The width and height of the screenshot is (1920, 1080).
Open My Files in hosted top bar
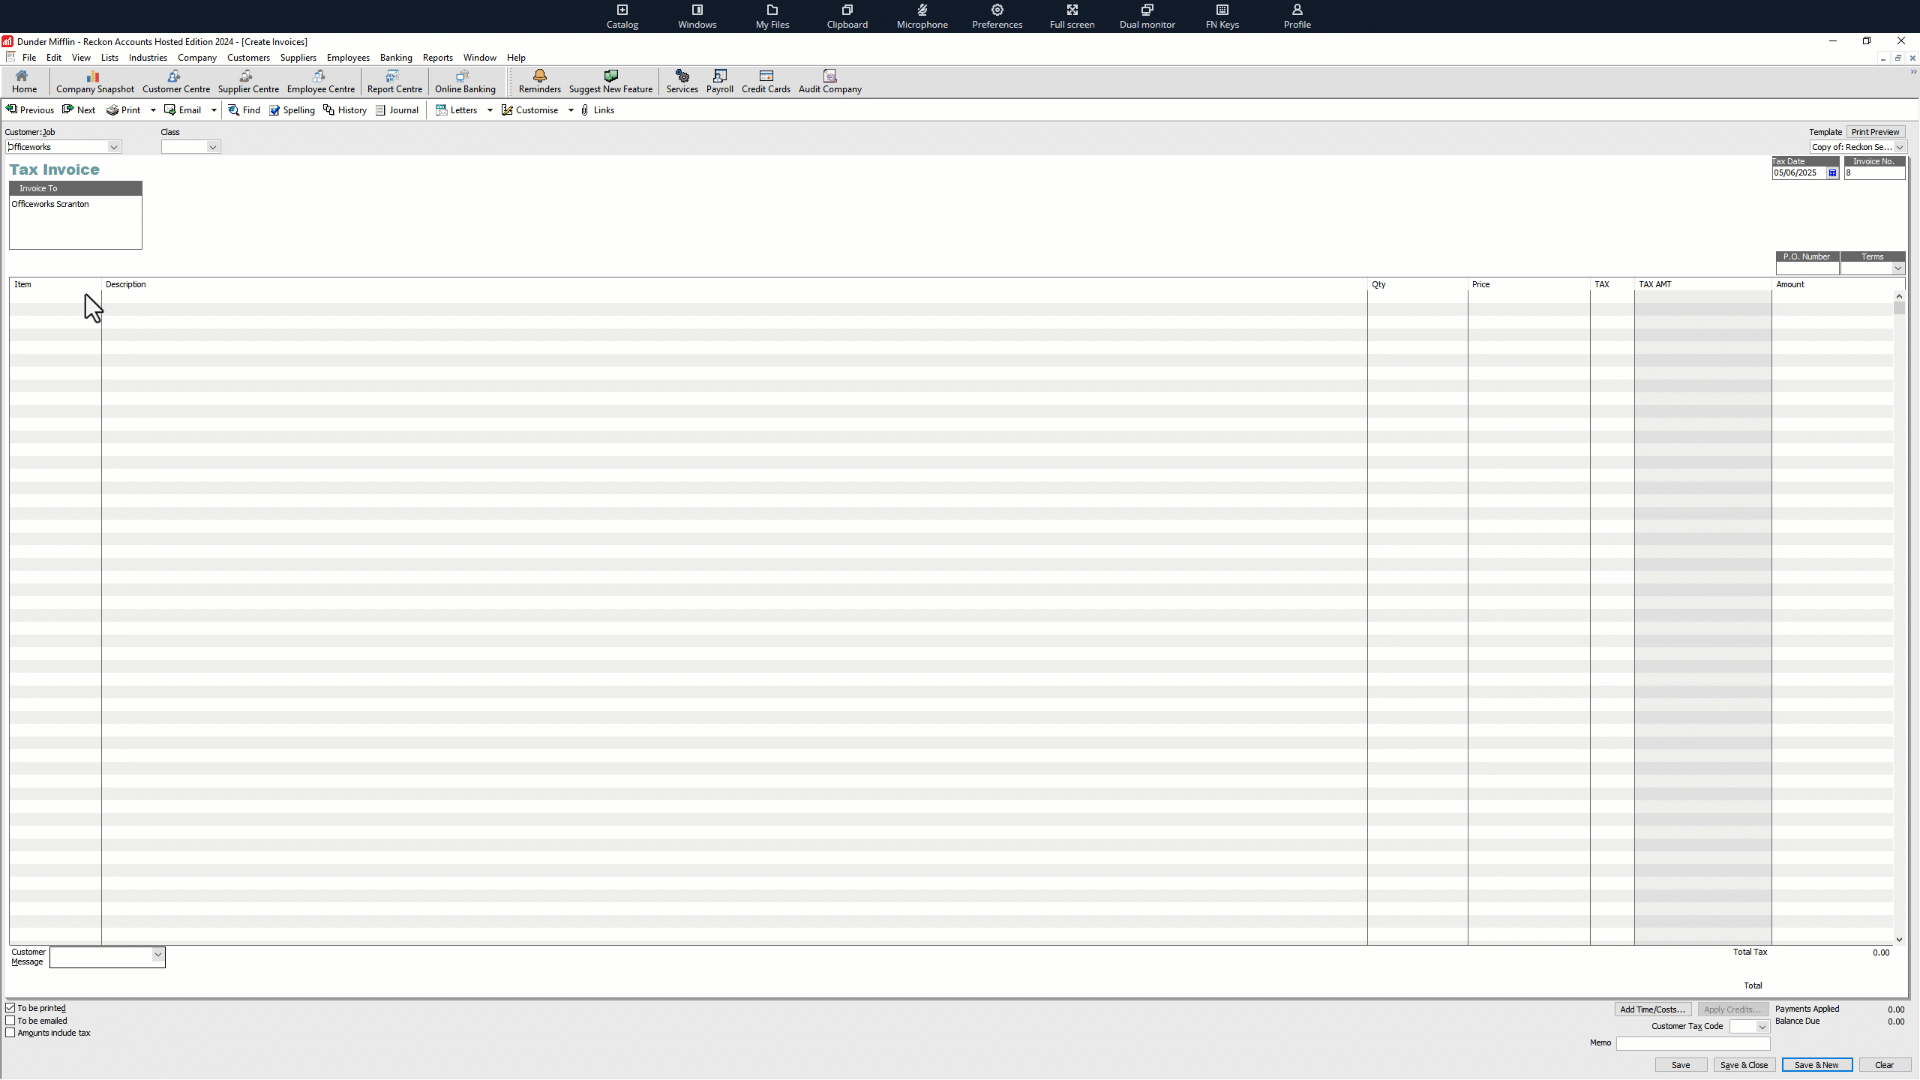(x=772, y=16)
